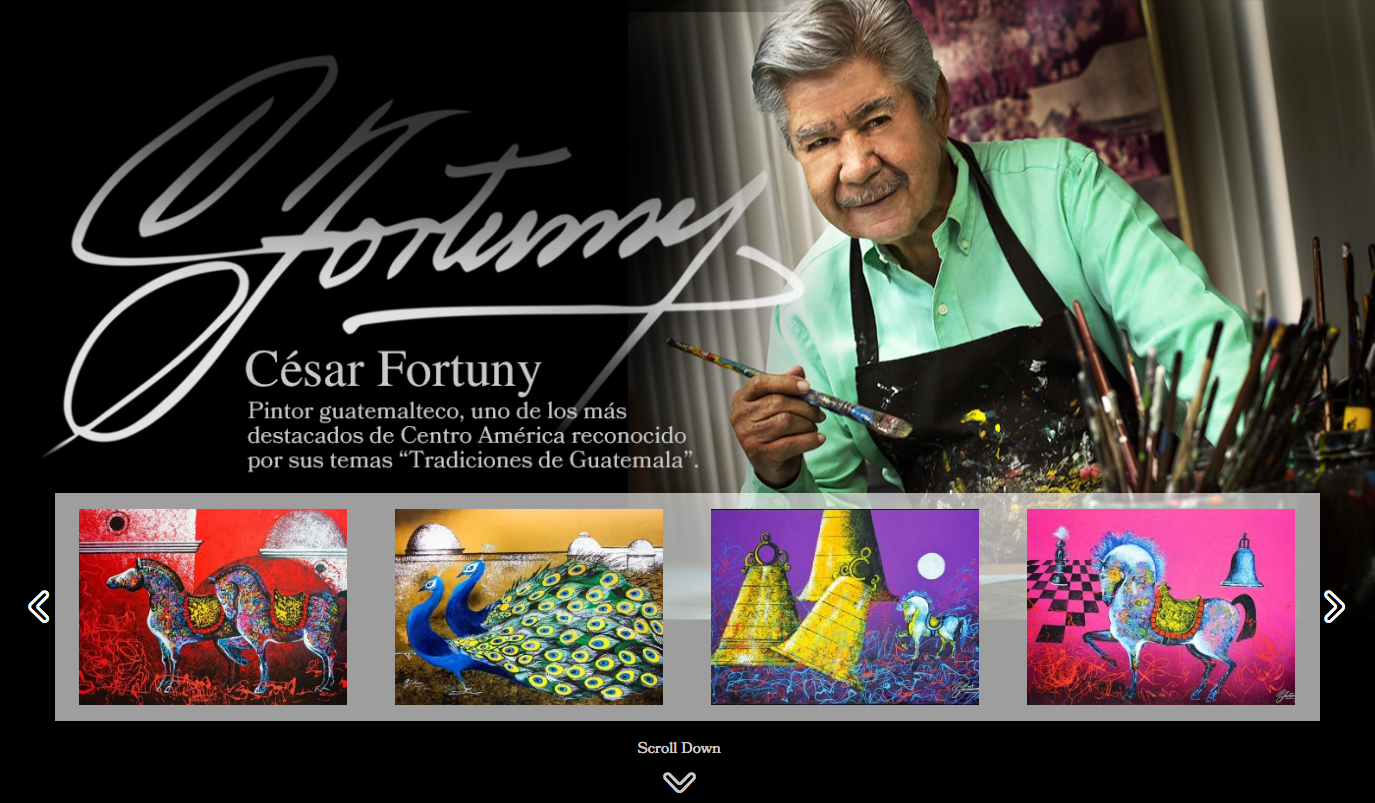This screenshot has height=803, width=1375.
Task: Click the artist's face in the portrait
Action: [x=858, y=150]
